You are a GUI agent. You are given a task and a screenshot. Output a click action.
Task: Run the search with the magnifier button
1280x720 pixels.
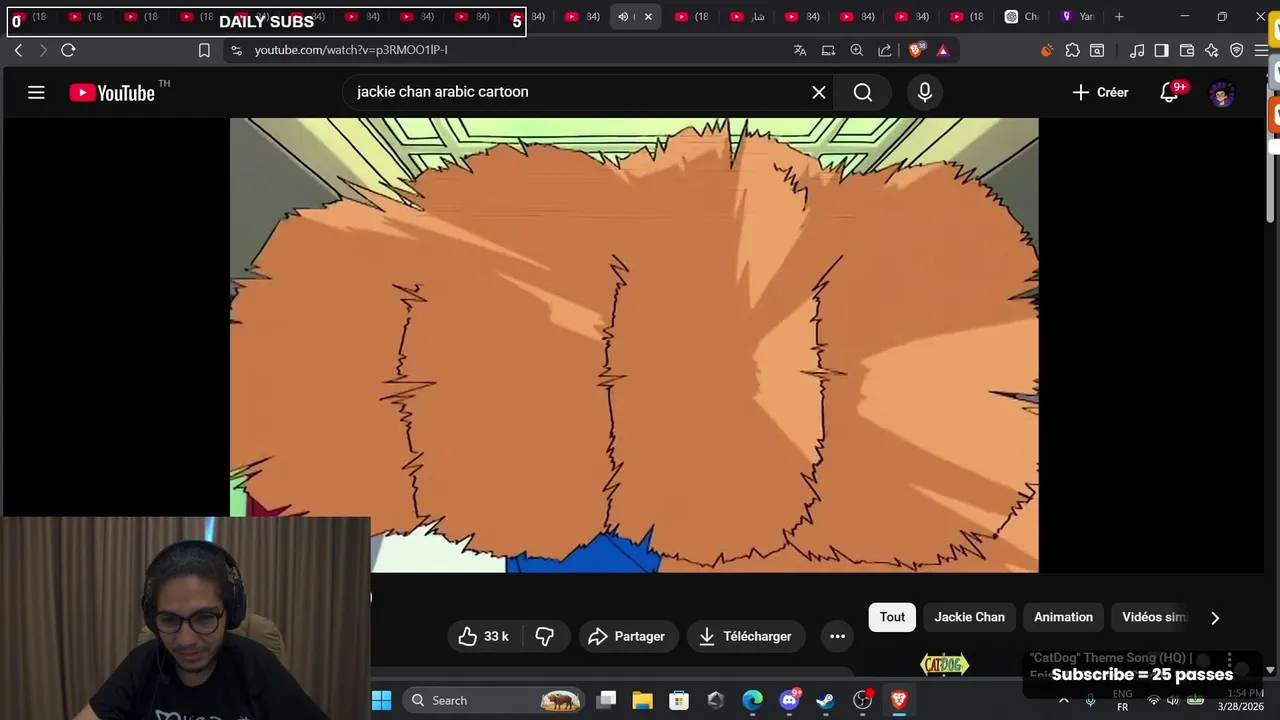[x=863, y=92]
